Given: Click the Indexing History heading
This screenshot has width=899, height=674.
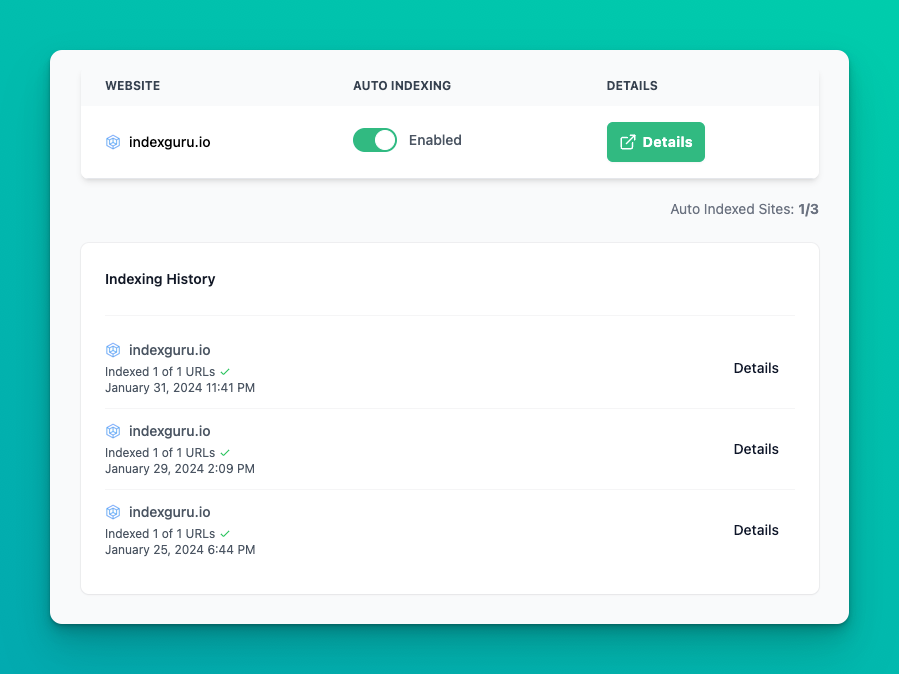Looking at the screenshot, I should (x=160, y=279).
